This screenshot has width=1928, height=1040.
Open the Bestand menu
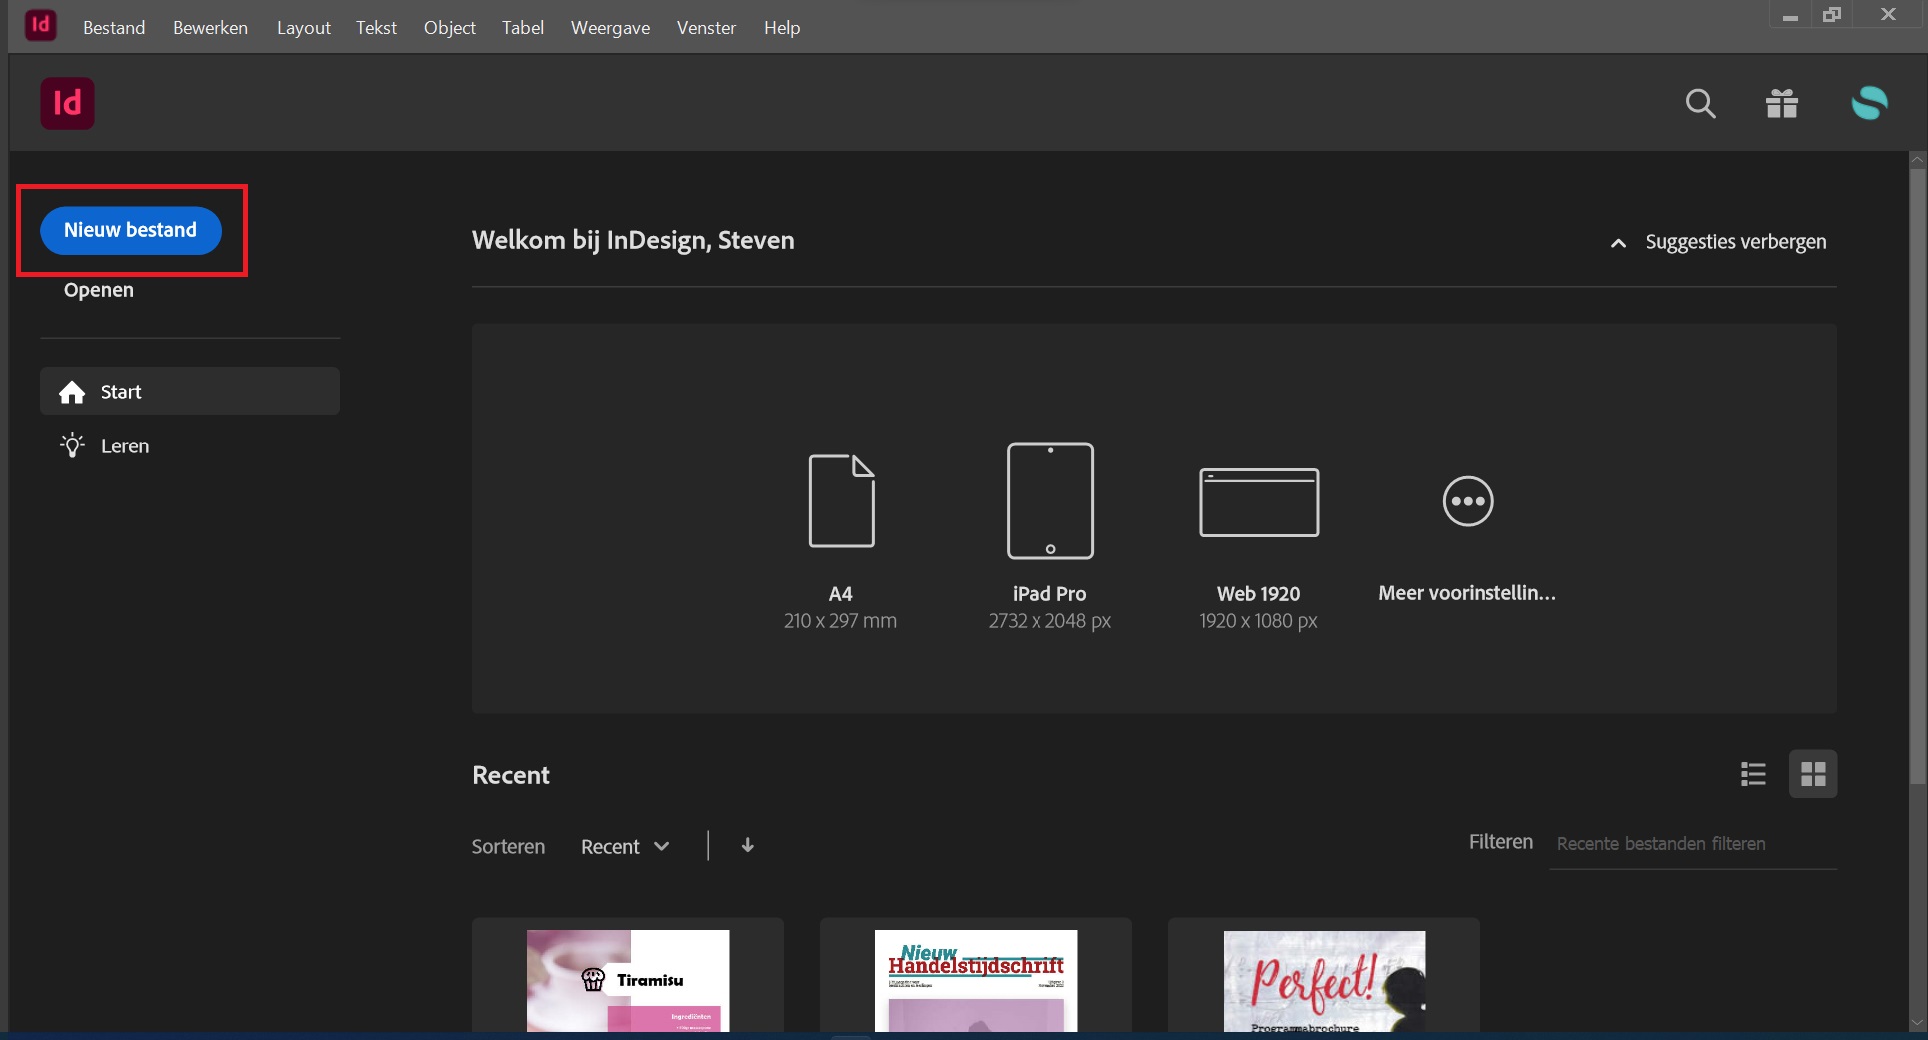click(x=114, y=27)
